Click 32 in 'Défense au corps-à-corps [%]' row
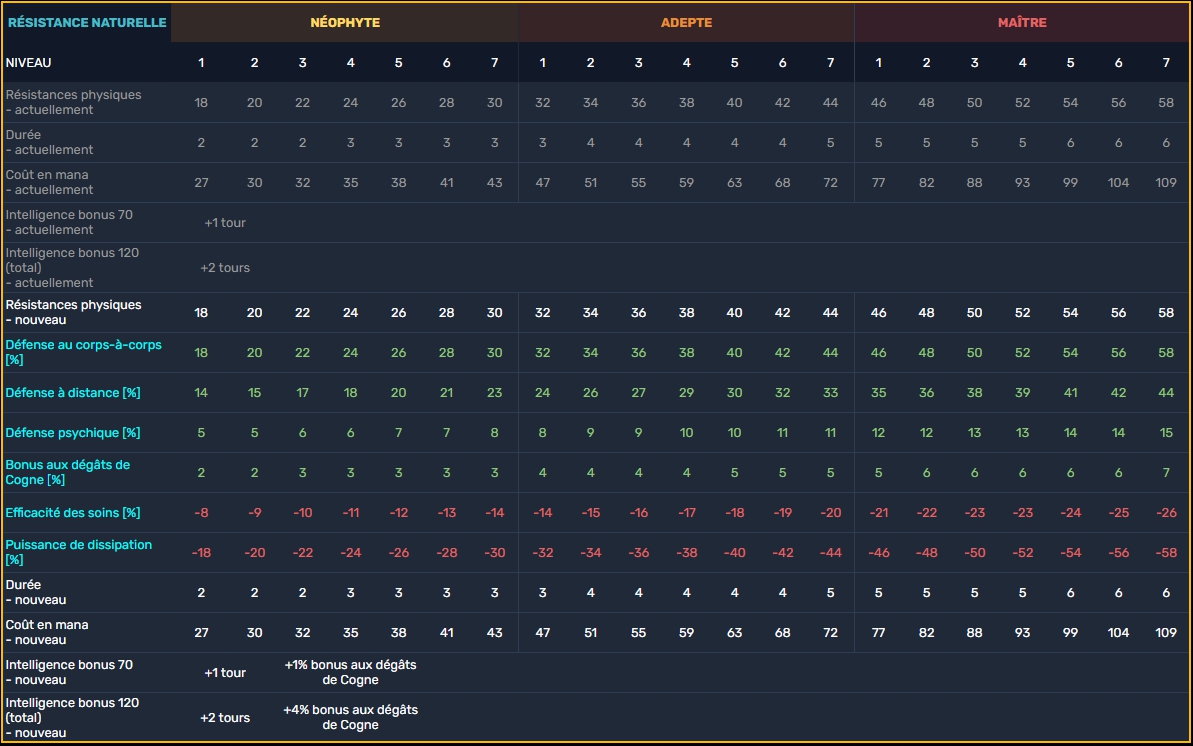The height and width of the screenshot is (746, 1193). pos(542,352)
